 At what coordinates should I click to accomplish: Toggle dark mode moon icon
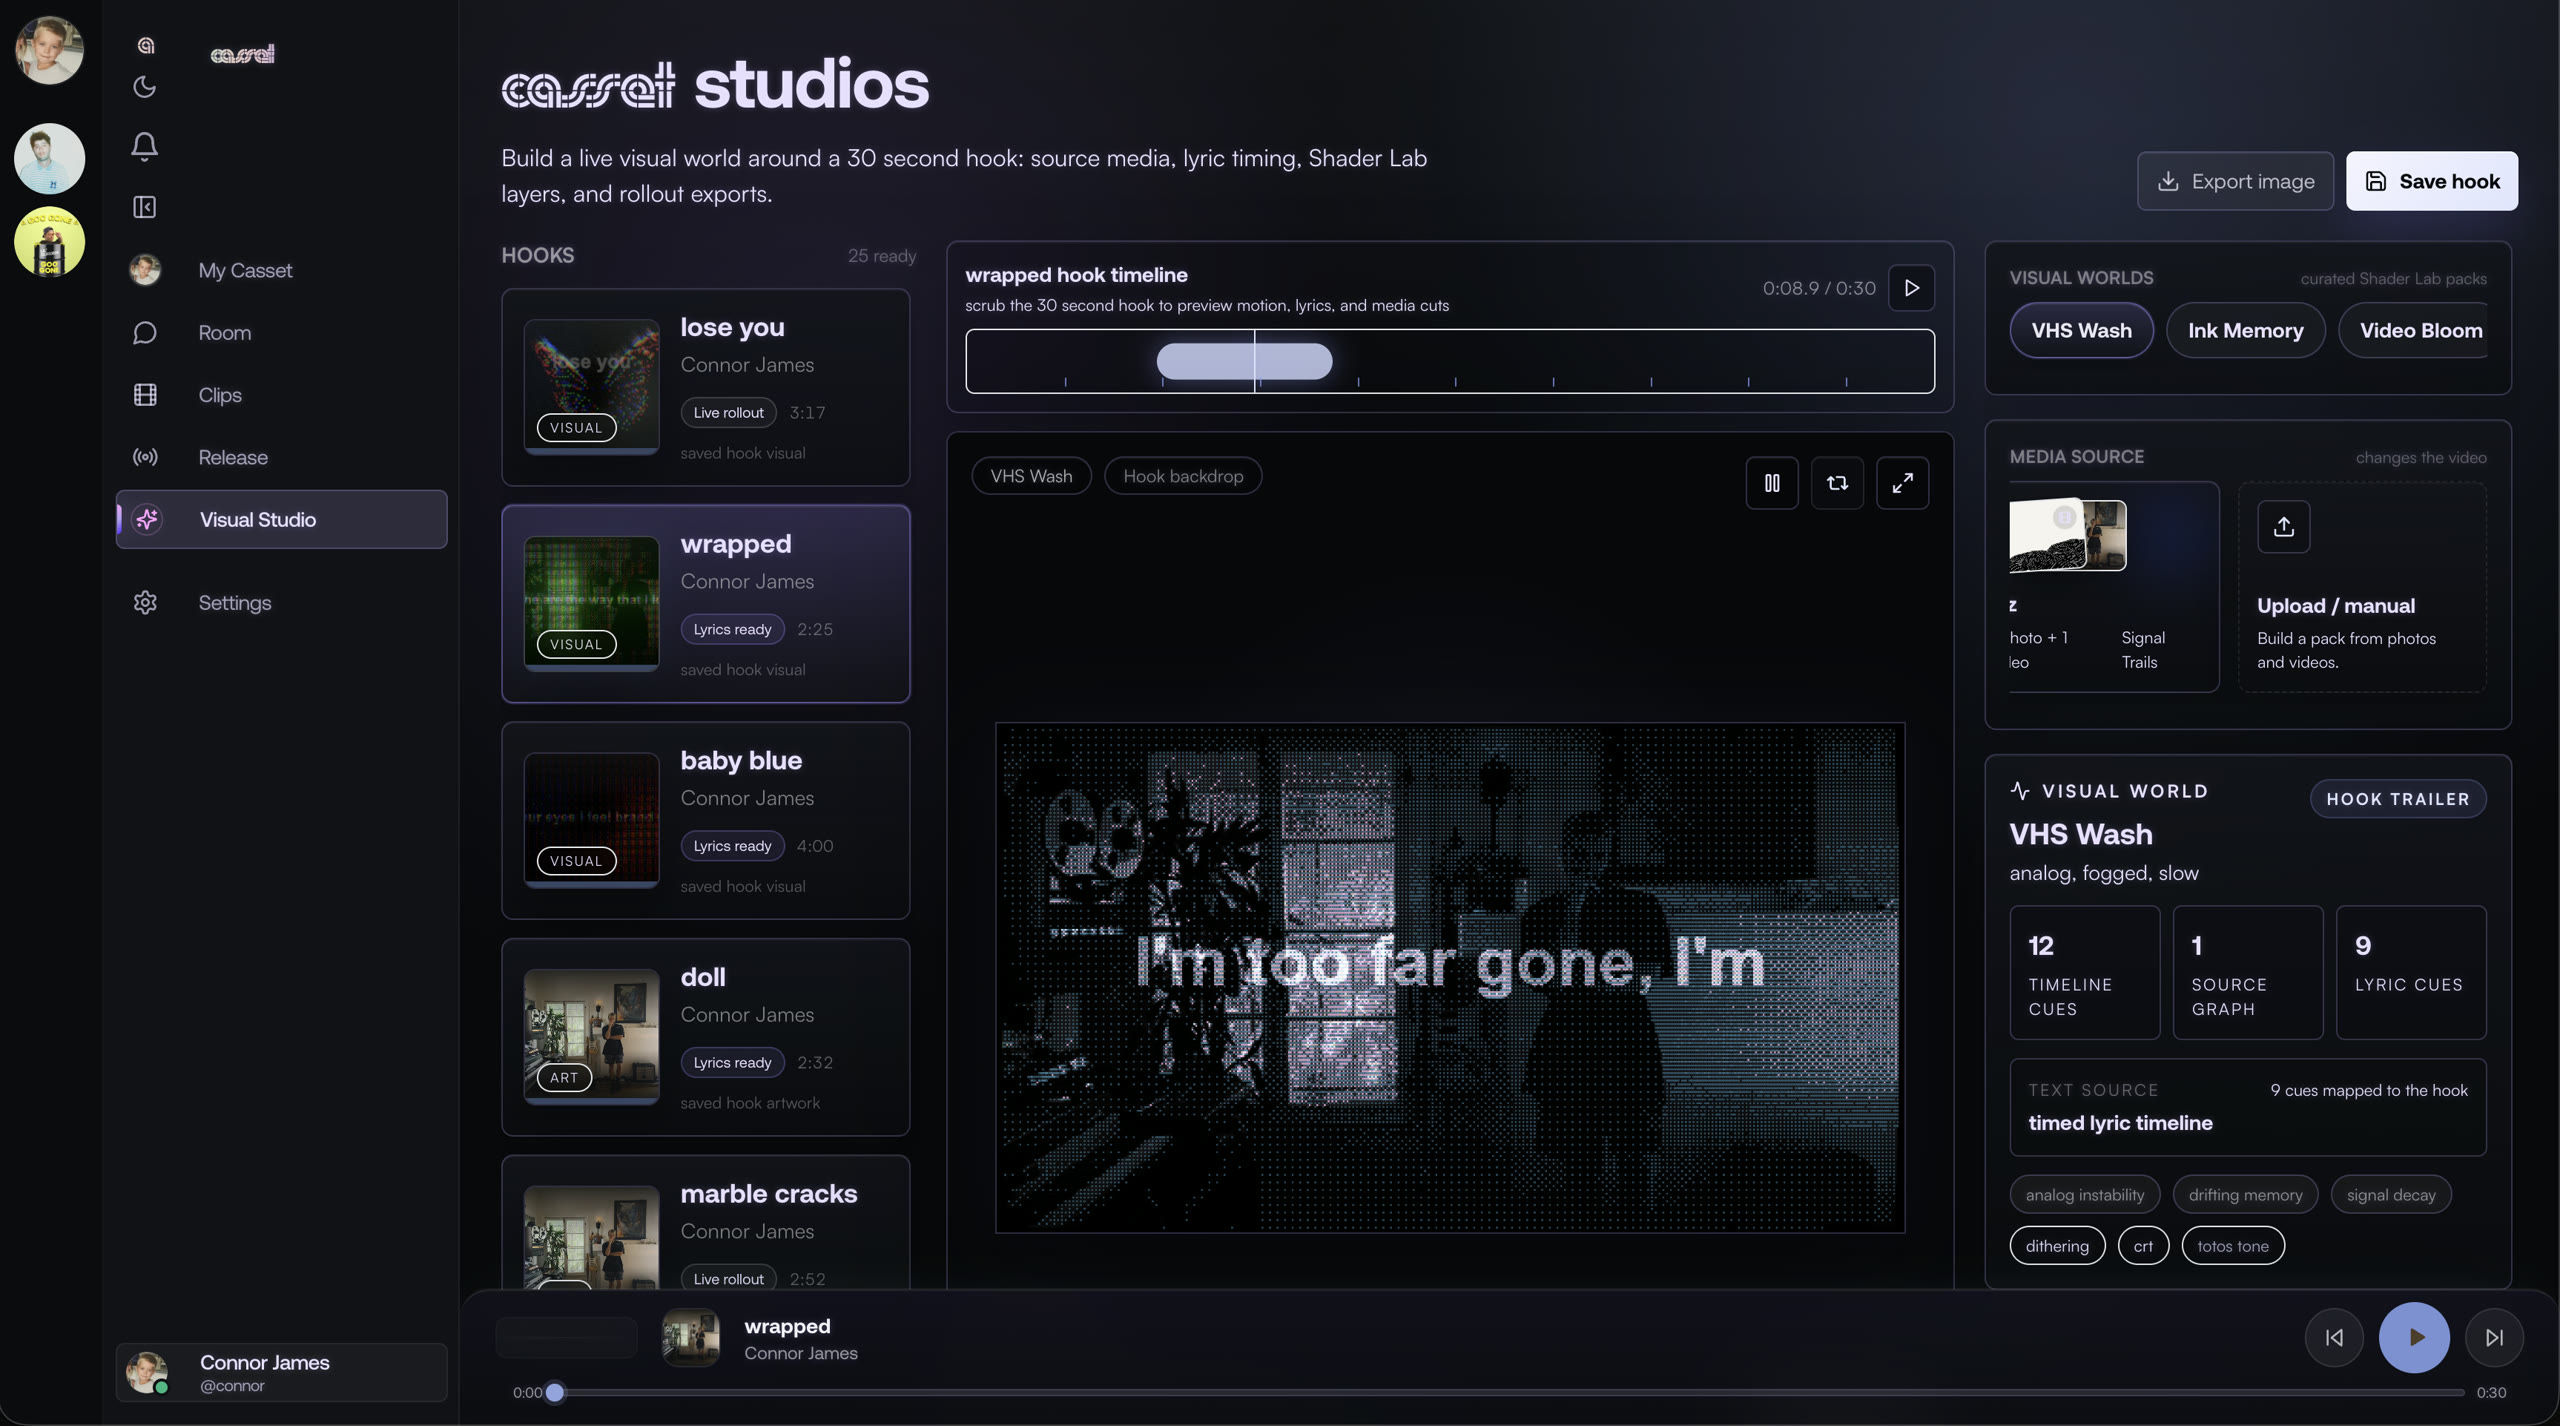point(144,87)
